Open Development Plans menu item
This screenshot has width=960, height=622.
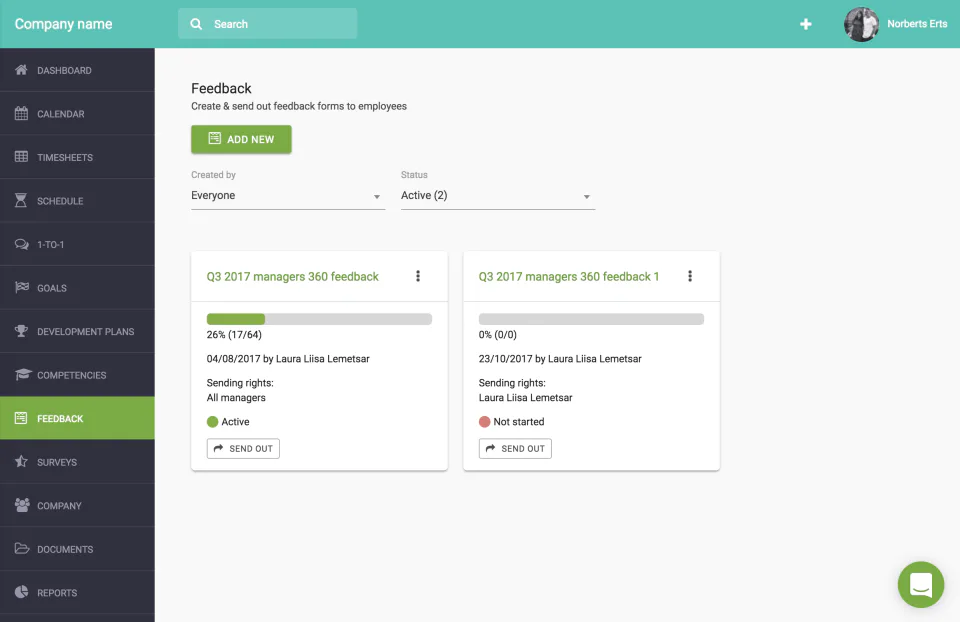pyautogui.click(x=77, y=331)
